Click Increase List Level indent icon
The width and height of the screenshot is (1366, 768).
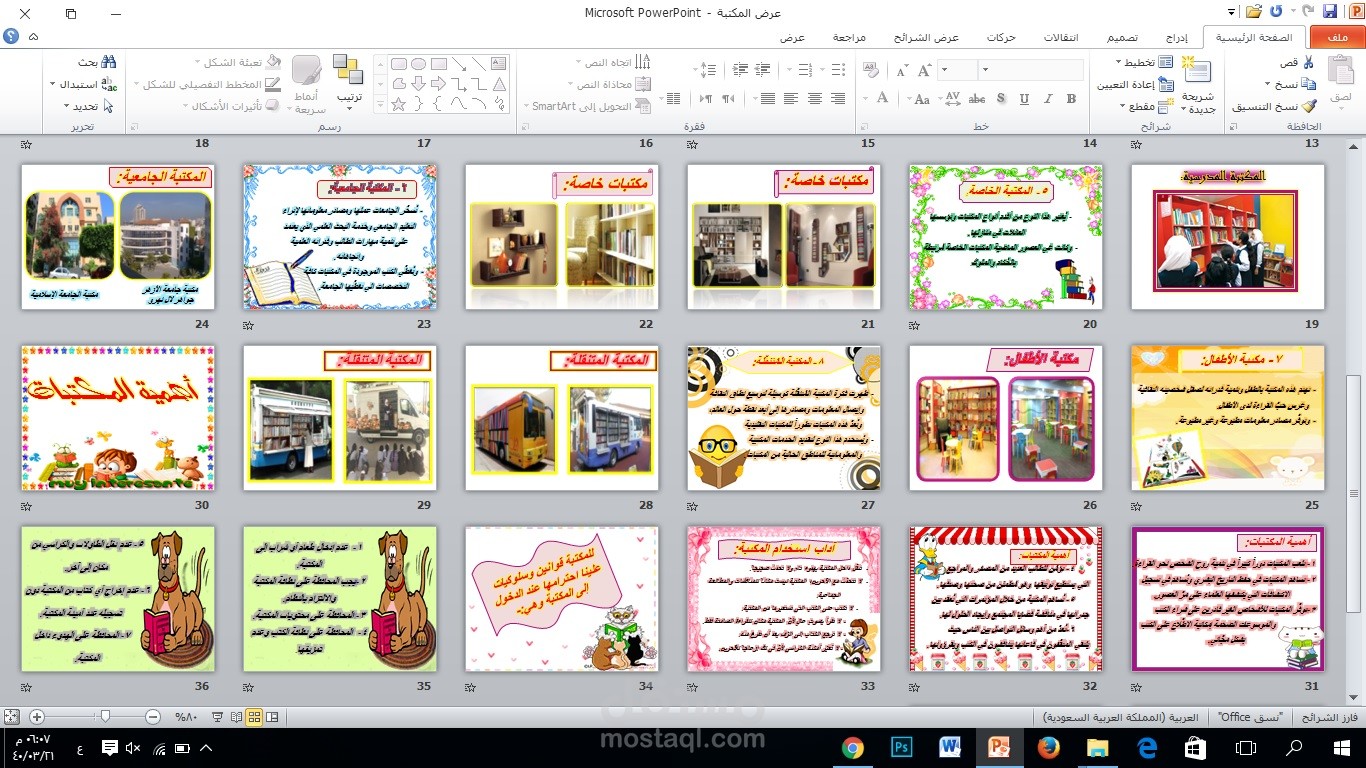coord(740,70)
